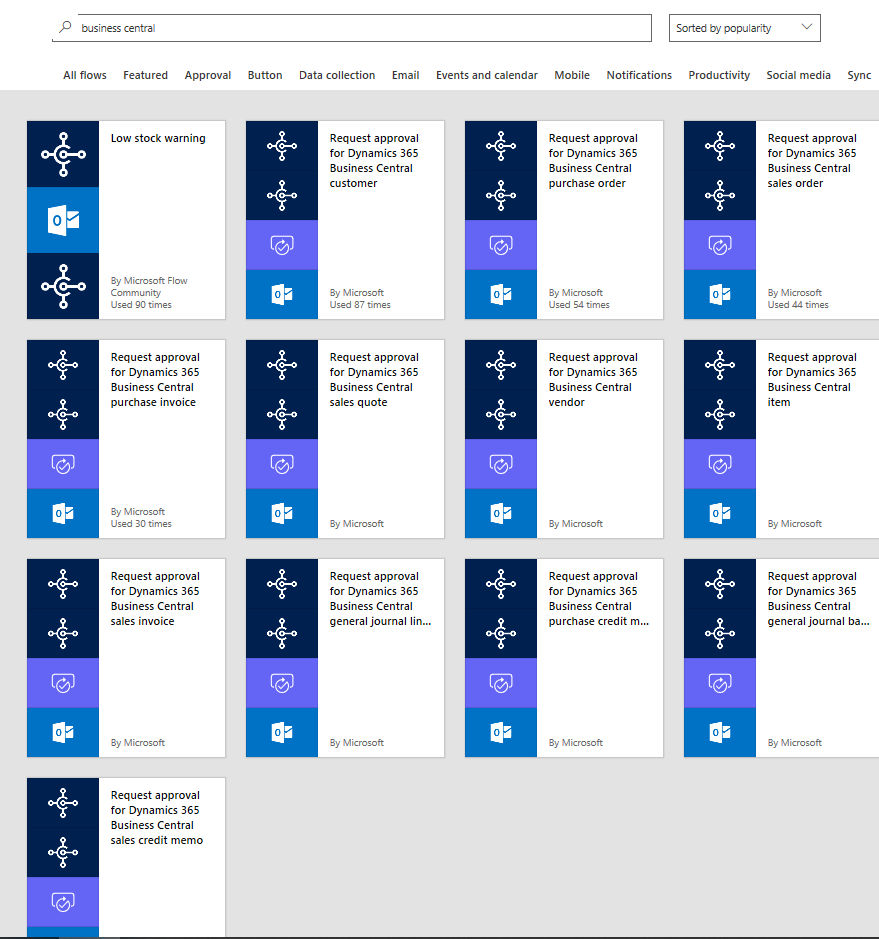Click the Used 54 times text
879x939 pixels.
[579, 305]
